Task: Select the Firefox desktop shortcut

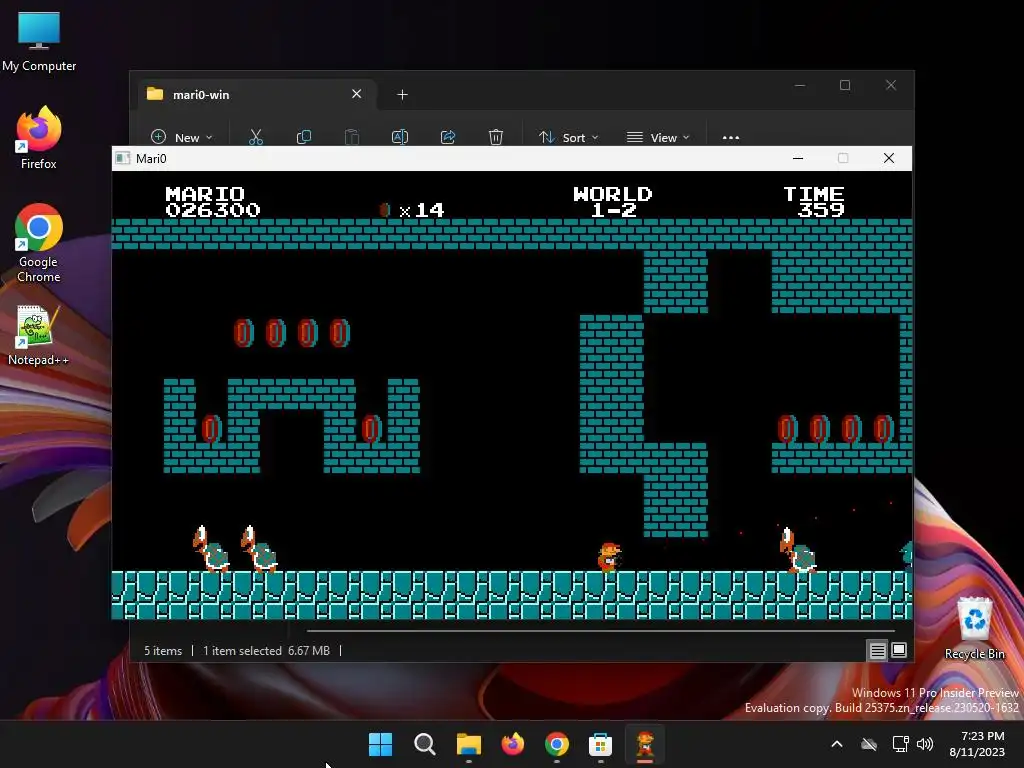Action: [x=39, y=138]
